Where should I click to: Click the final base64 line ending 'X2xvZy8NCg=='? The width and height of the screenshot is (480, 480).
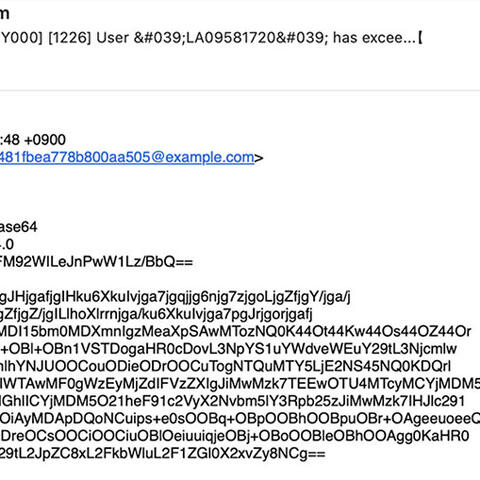tap(162, 454)
